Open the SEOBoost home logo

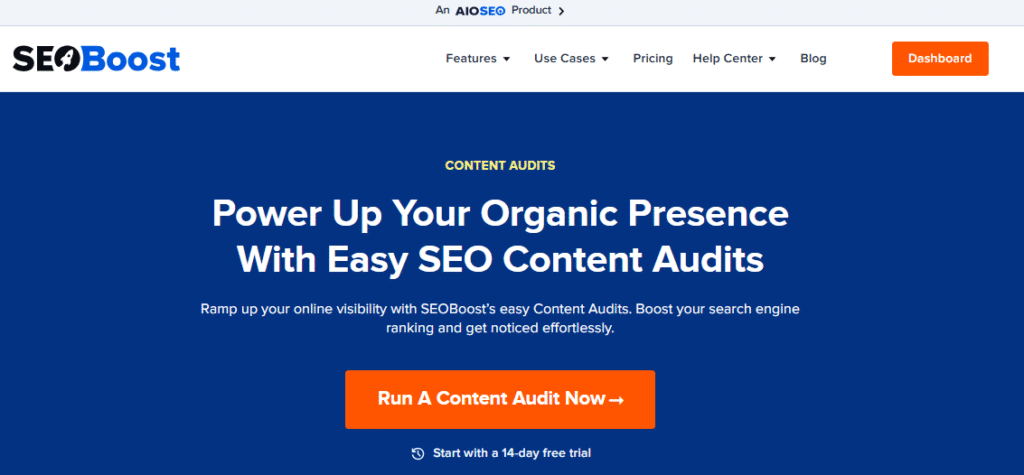tap(96, 59)
